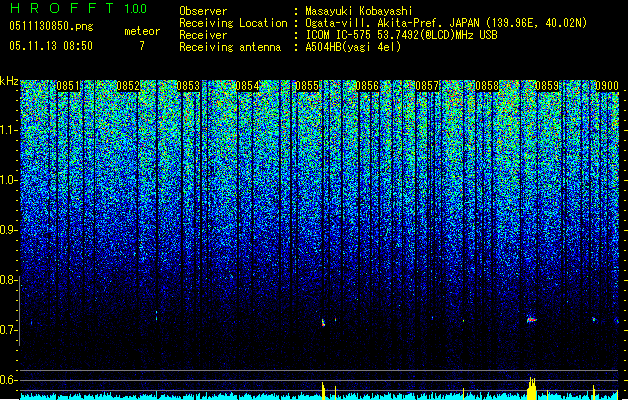Click the Receiver field label
This screenshot has height=400, width=629.
pyautogui.click(x=203, y=35)
